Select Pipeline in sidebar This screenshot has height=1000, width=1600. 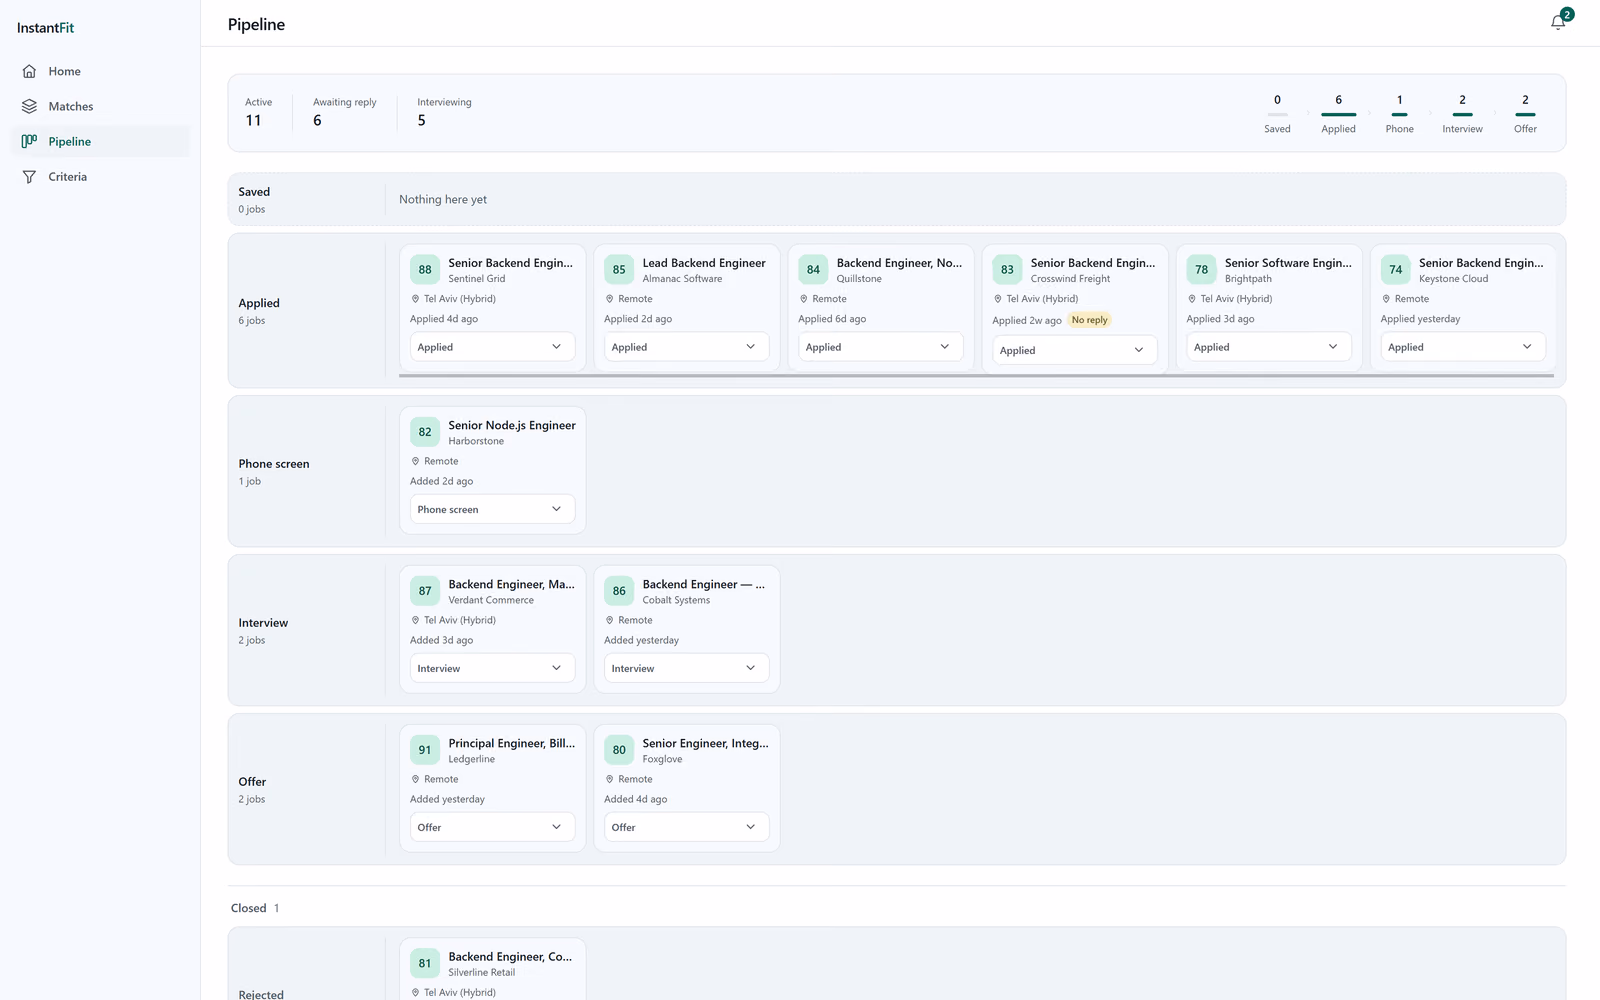[x=100, y=141]
